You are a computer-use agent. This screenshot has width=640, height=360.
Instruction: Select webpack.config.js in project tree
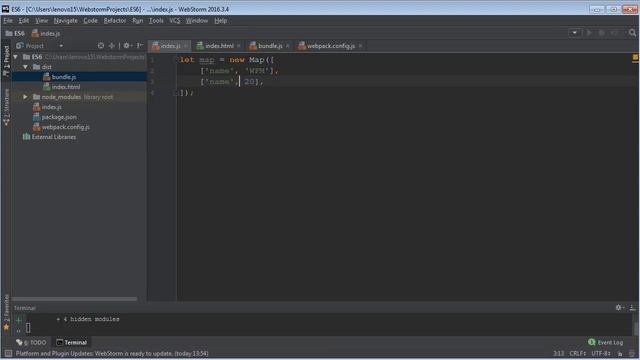[x=61, y=127]
